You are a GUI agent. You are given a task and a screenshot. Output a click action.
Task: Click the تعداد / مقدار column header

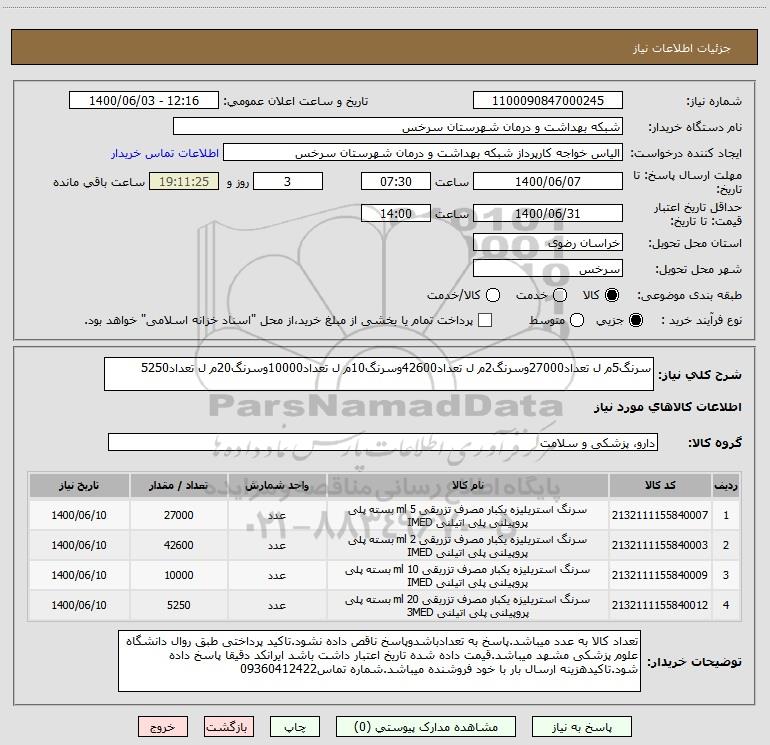tap(179, 486)
